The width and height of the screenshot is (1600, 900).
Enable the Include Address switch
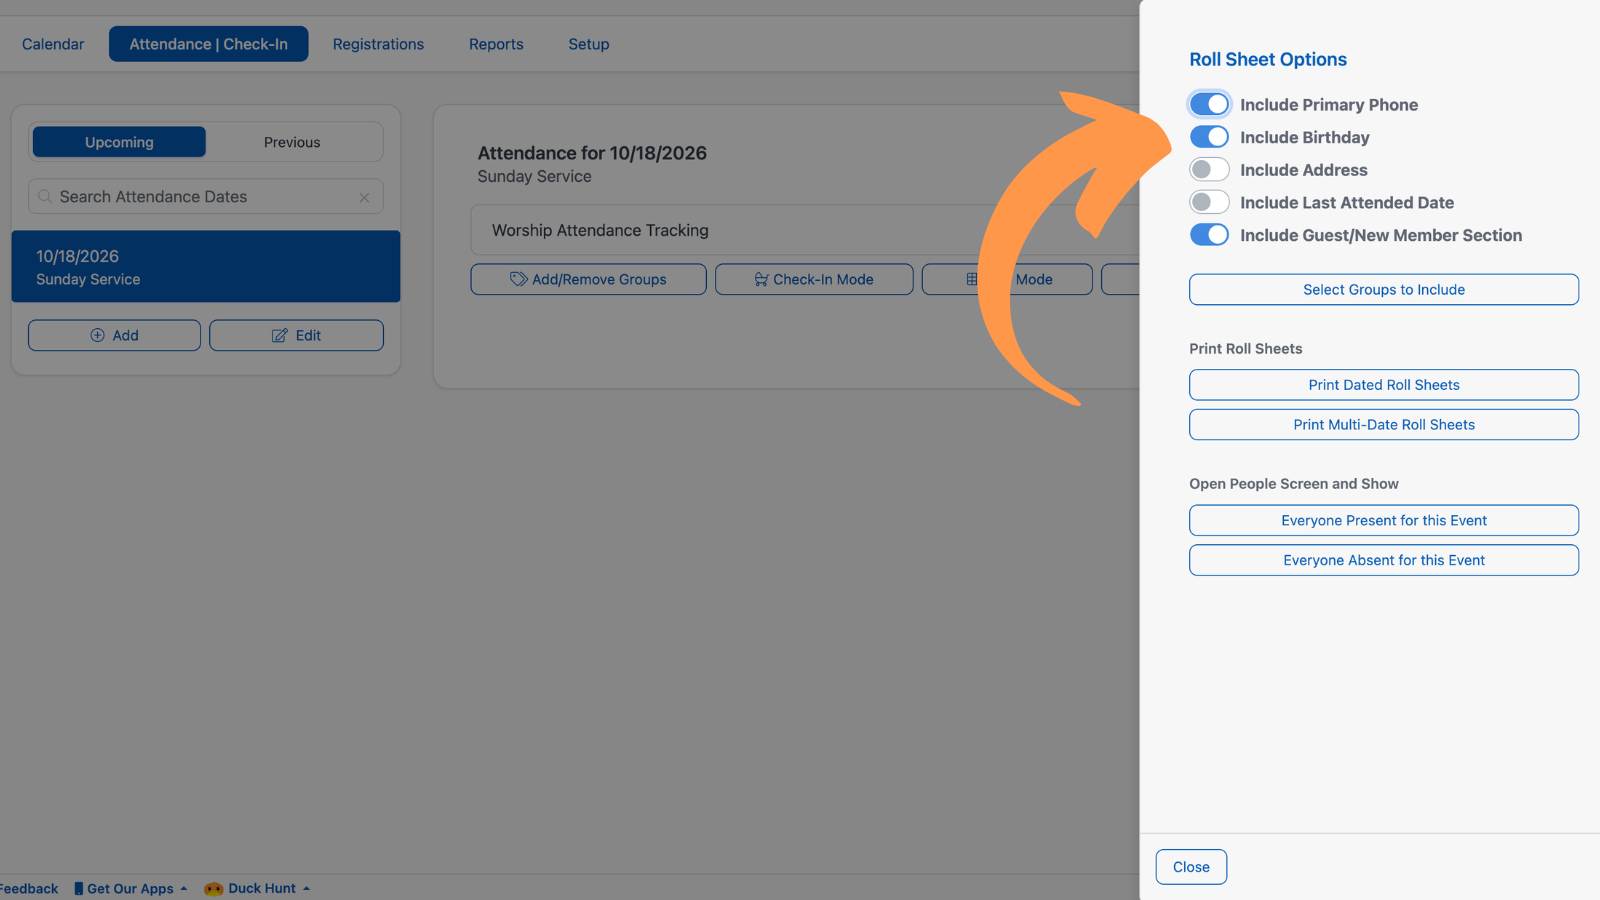tap(1209, 170)
